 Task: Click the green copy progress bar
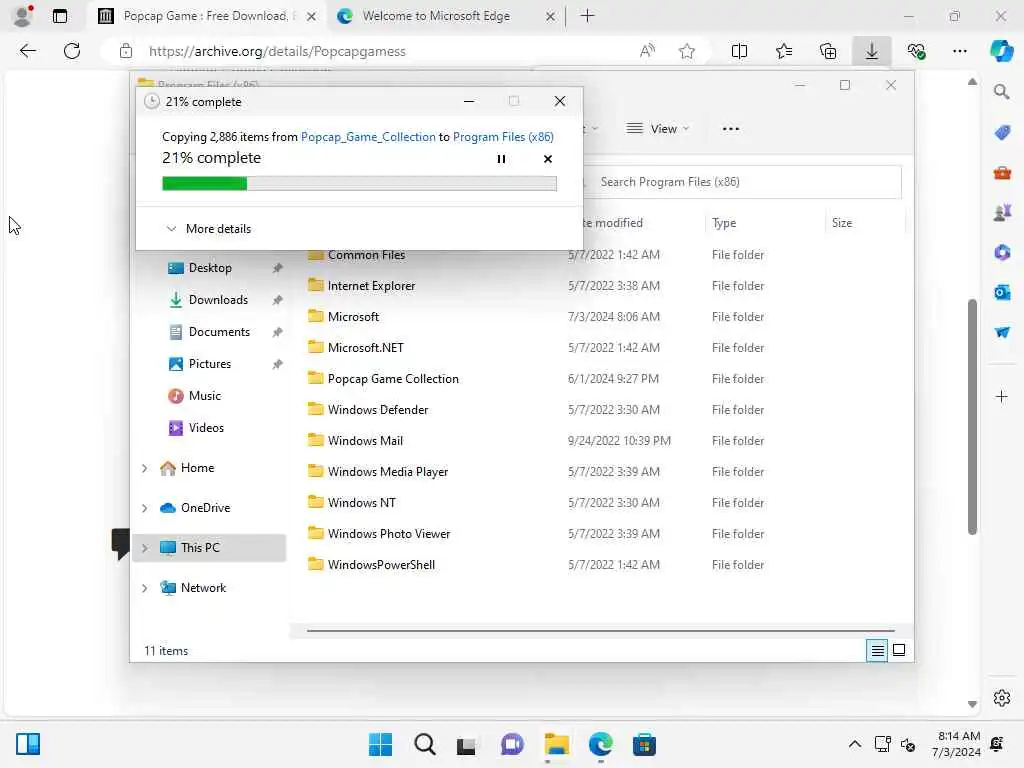pos(359,184)
